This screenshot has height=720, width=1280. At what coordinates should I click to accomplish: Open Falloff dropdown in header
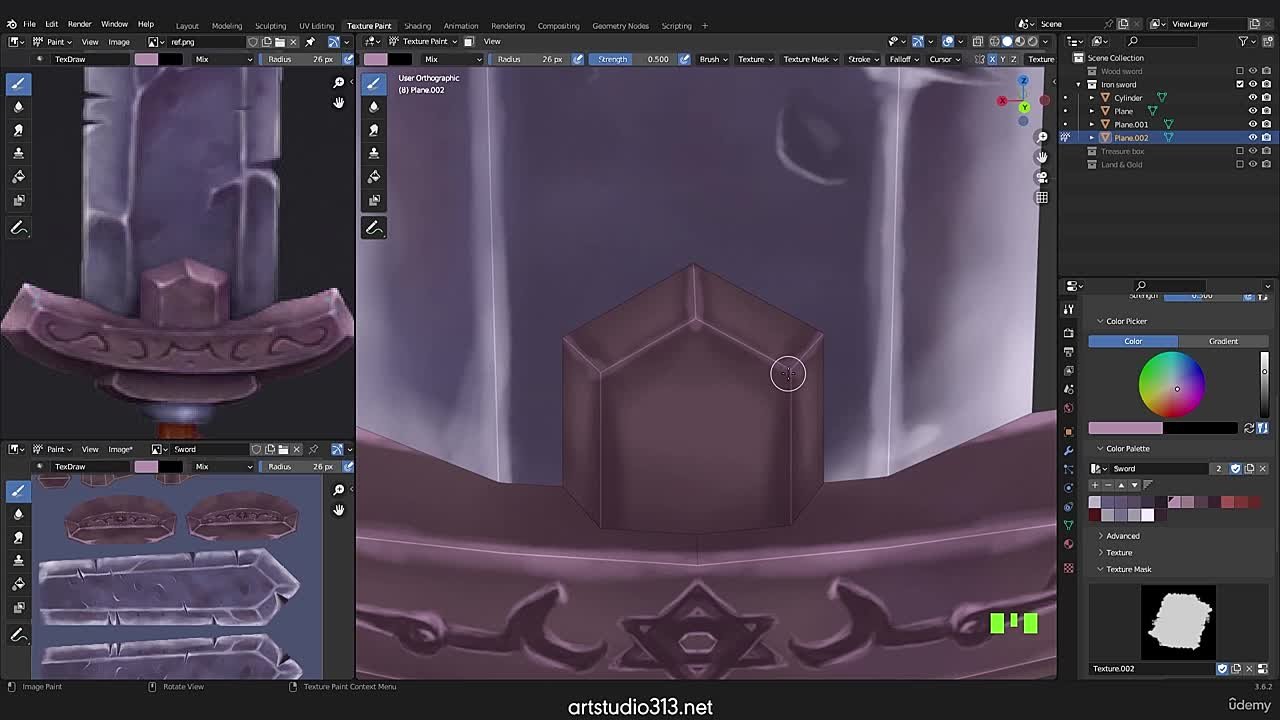904,59
